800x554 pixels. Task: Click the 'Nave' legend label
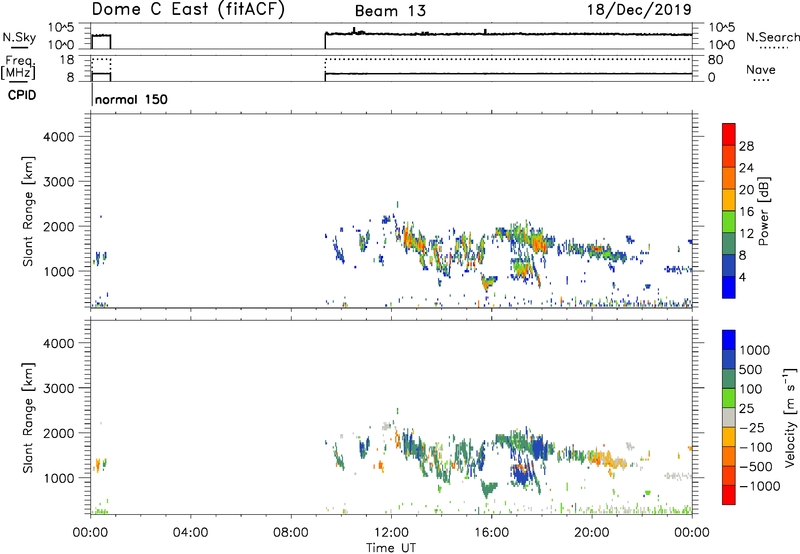761,69
